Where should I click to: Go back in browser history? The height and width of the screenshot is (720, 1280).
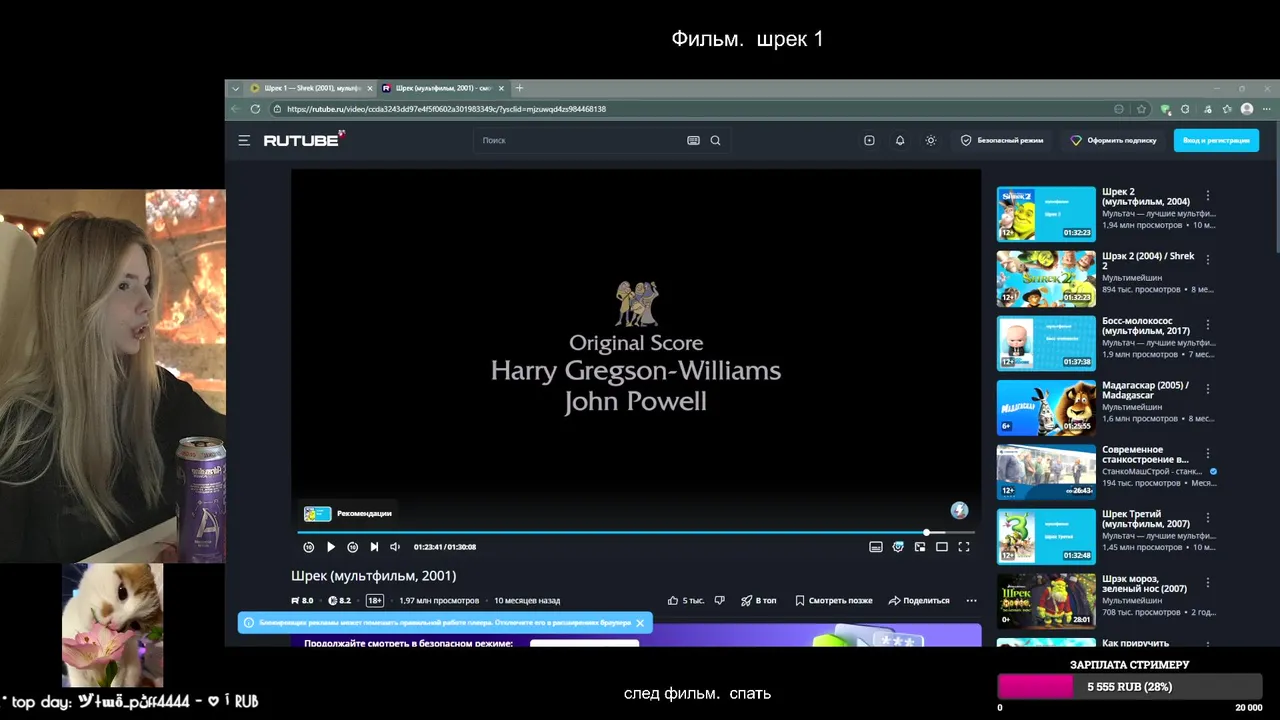236,109
